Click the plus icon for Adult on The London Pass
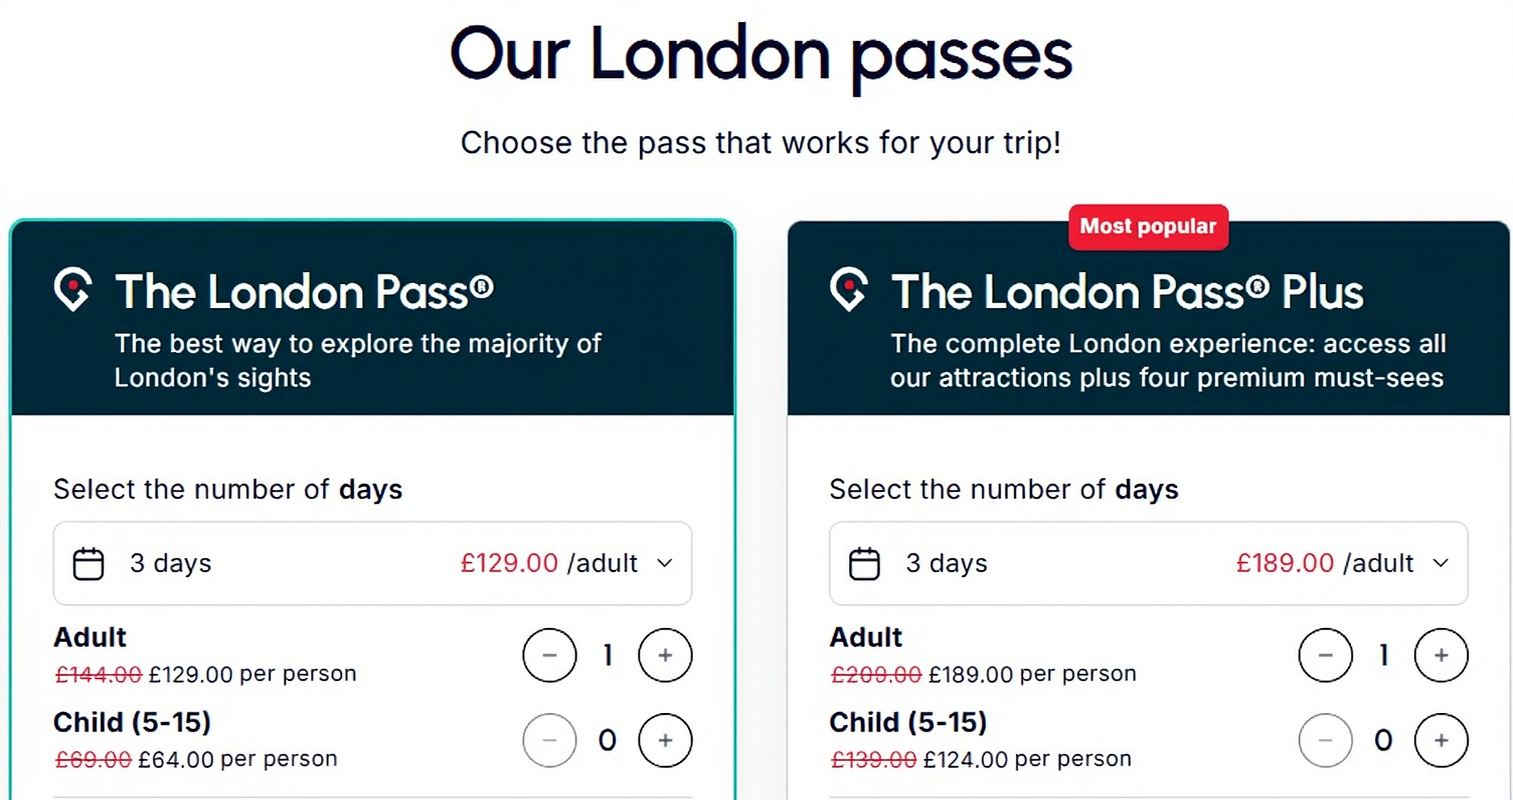The width and height of the screenshot is (1513, 800). [664, 655]
